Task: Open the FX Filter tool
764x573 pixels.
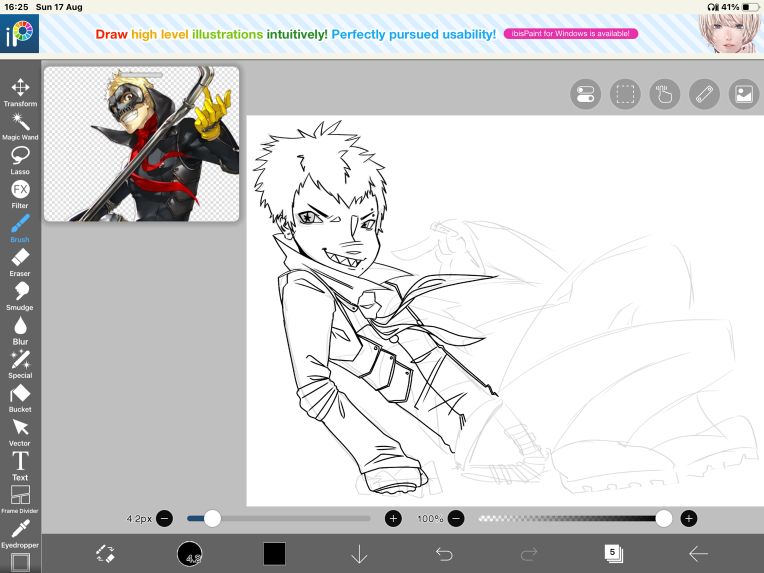Action: click(20, 195)
